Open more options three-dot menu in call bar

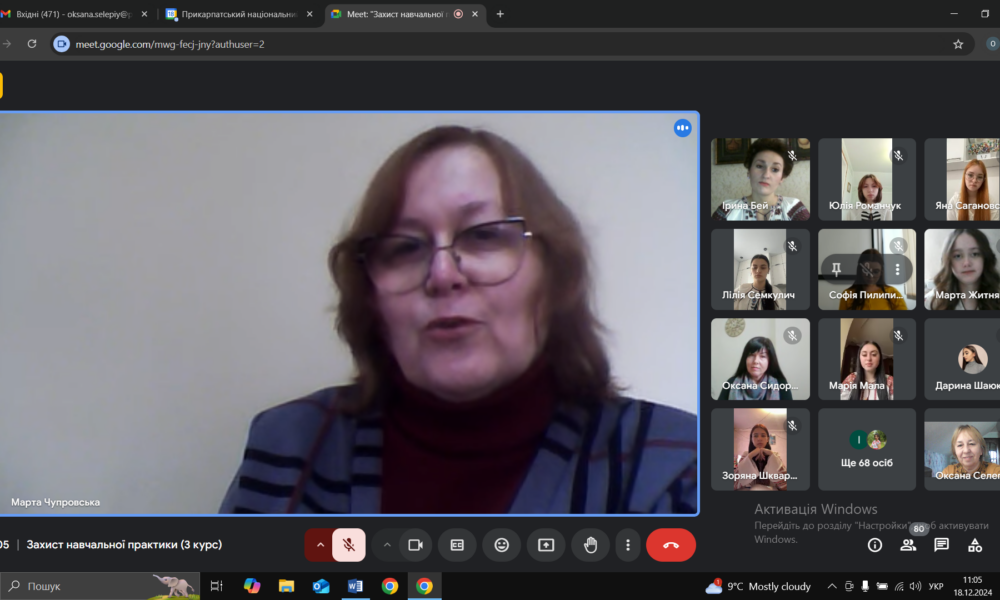(x=628, y=545)
